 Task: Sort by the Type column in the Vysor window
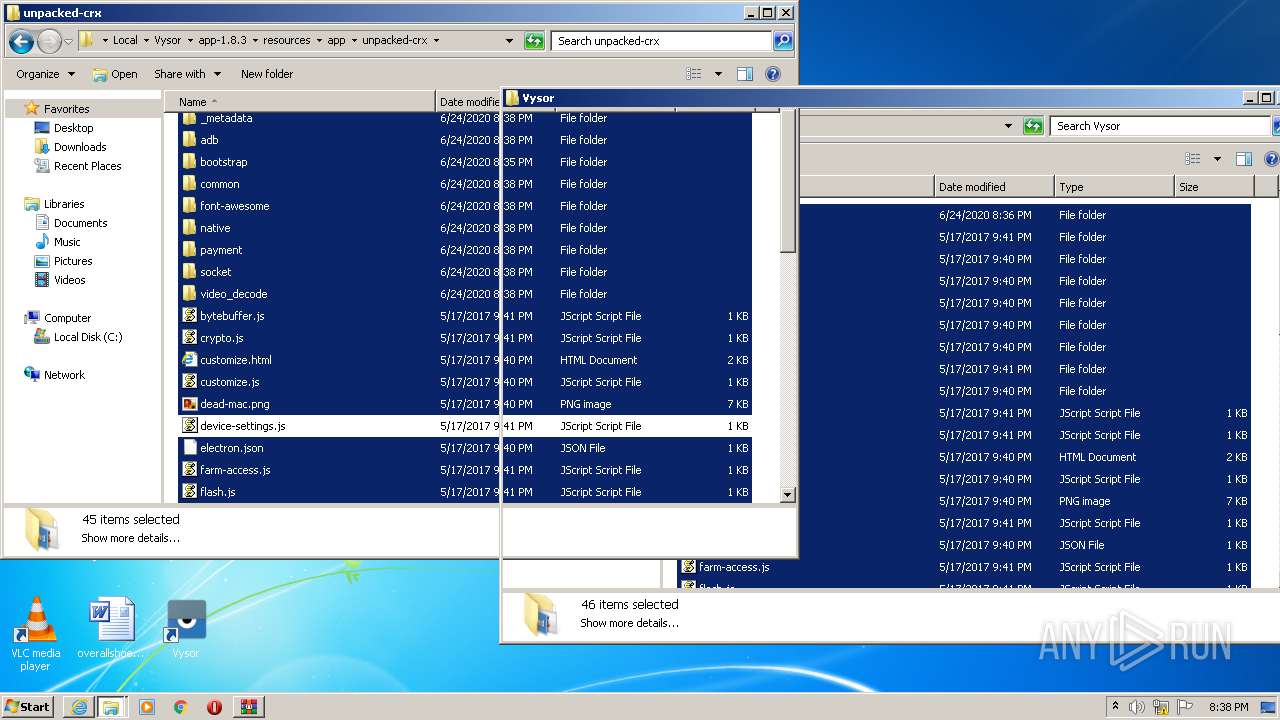(1114, 187)
